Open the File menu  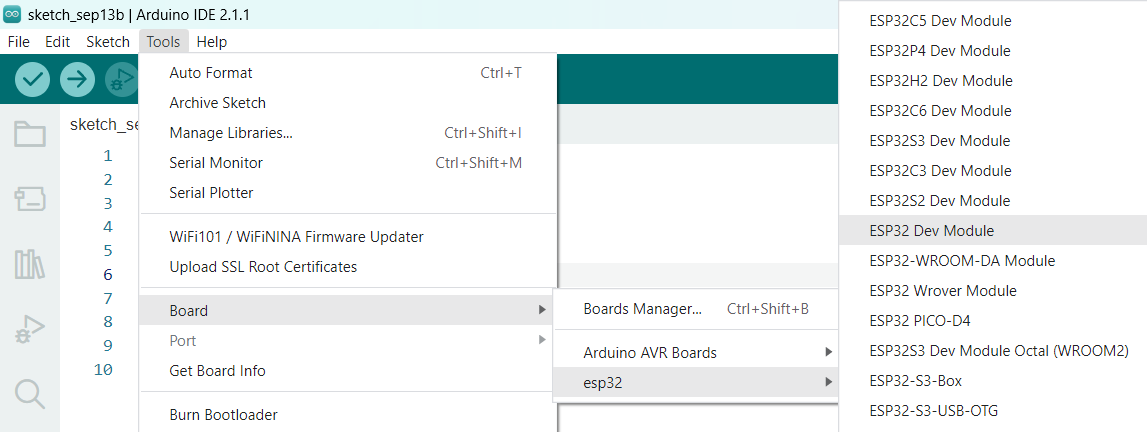[18, 42]
